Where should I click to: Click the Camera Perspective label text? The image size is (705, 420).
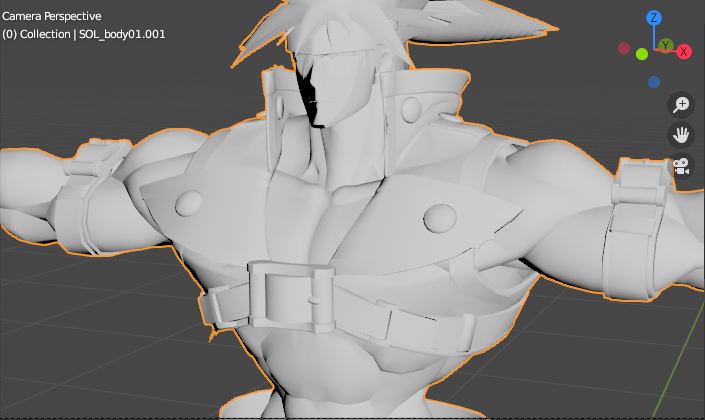click(52, 16)
